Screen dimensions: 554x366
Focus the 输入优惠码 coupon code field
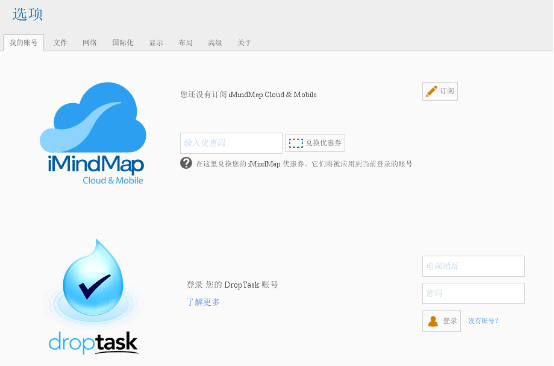[231, 143]
